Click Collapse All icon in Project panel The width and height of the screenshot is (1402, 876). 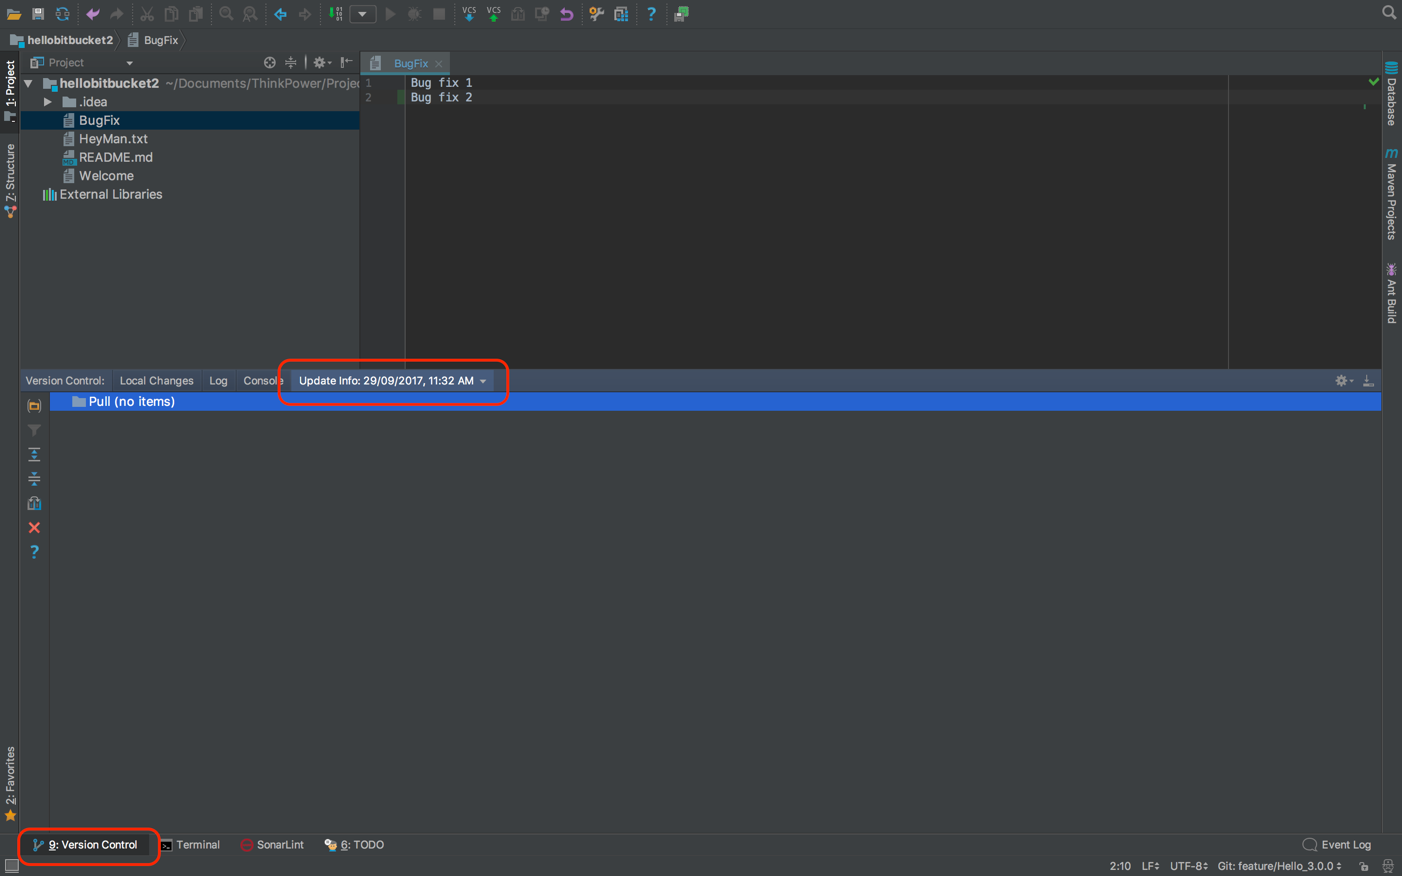291,62
